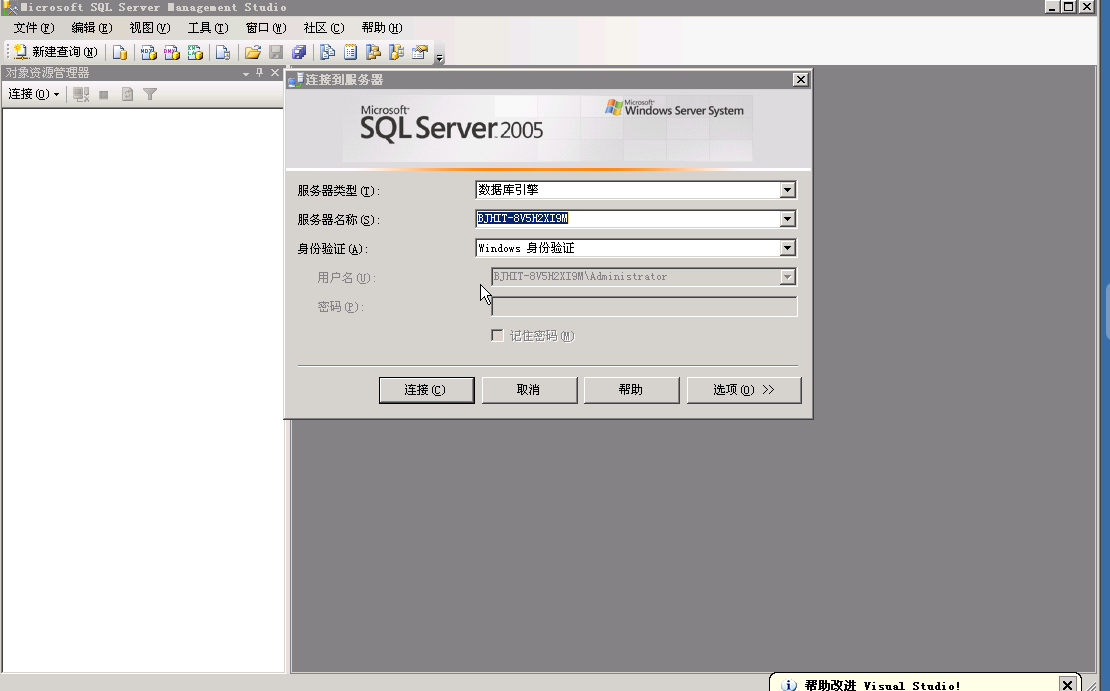Open the Summary page toolbar icon

coord(350,52)
